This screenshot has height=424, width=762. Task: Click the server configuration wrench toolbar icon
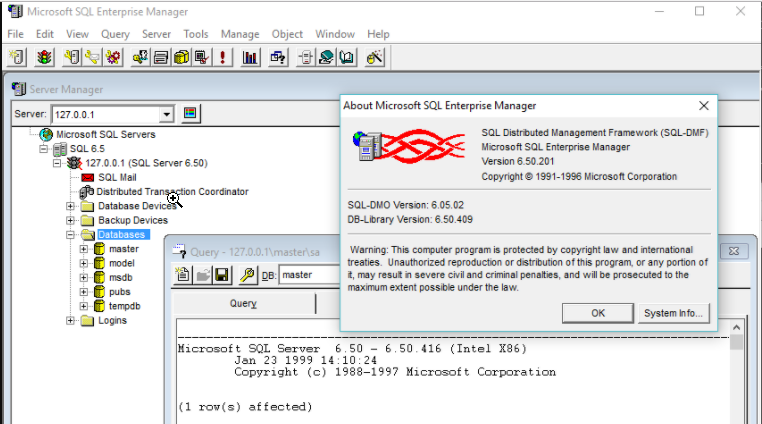click(x=72, y=57)
